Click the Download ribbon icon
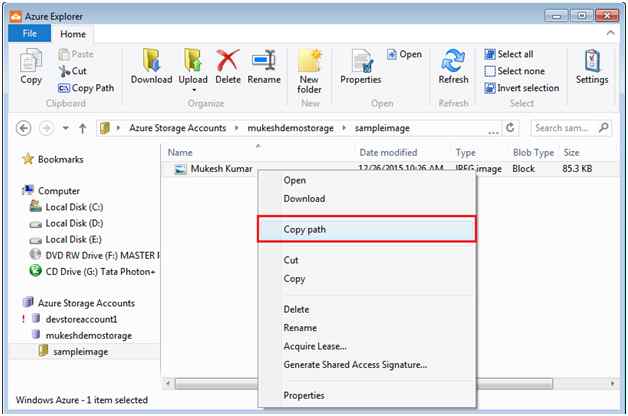Image resolution: width=628 pixels, height=416 pixels. click(x=151, y=66)
